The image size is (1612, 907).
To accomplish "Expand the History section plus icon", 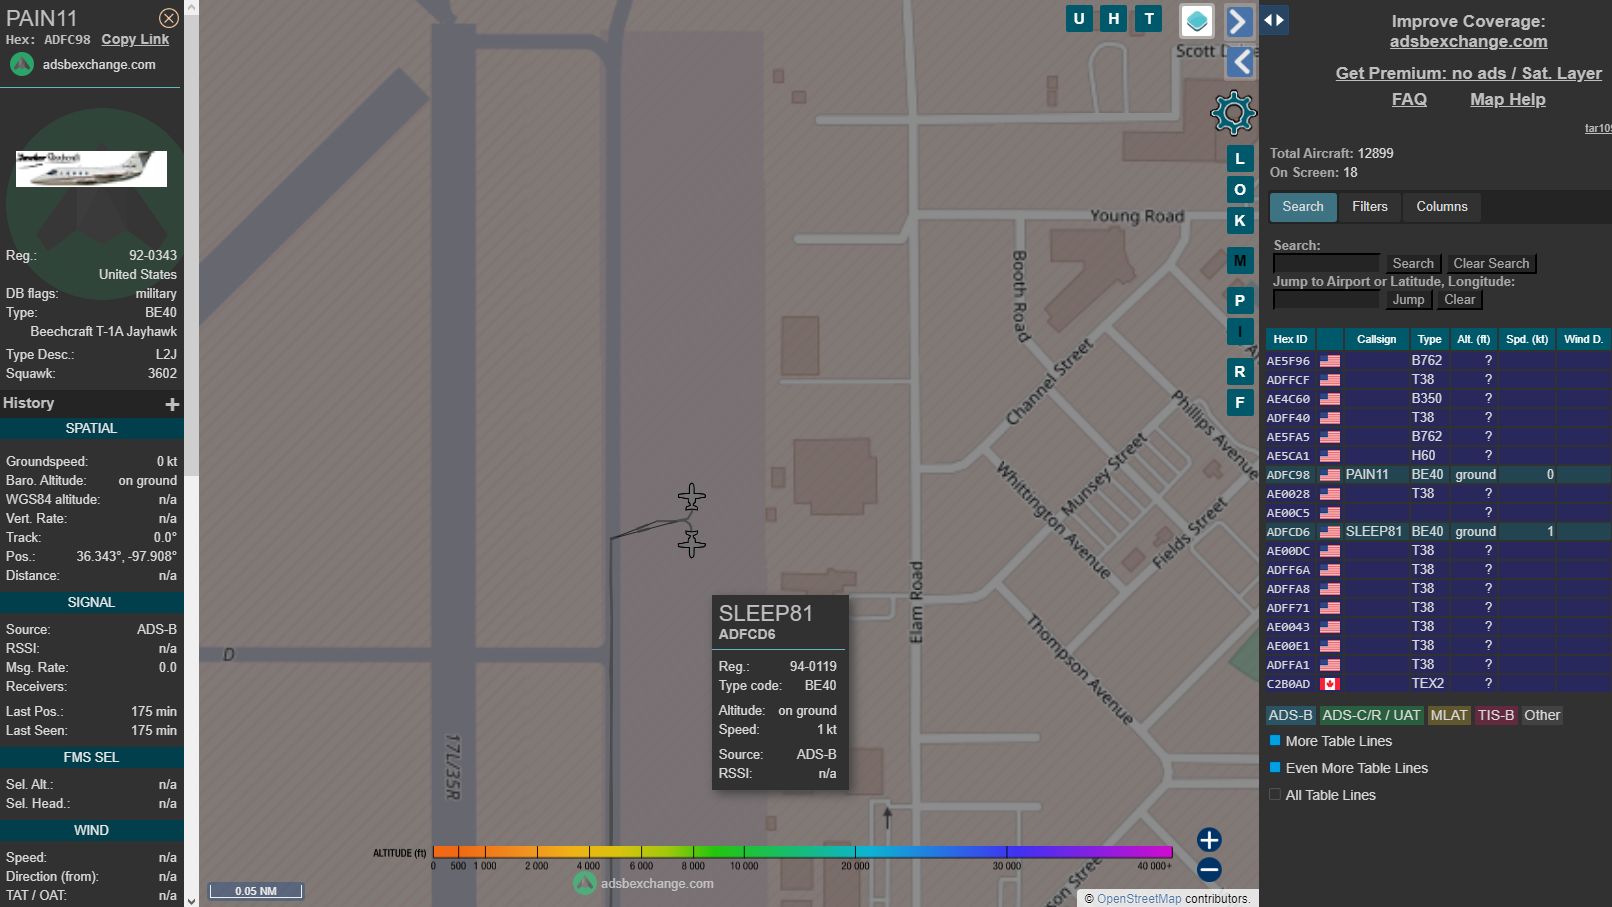I will coord(172,404).
